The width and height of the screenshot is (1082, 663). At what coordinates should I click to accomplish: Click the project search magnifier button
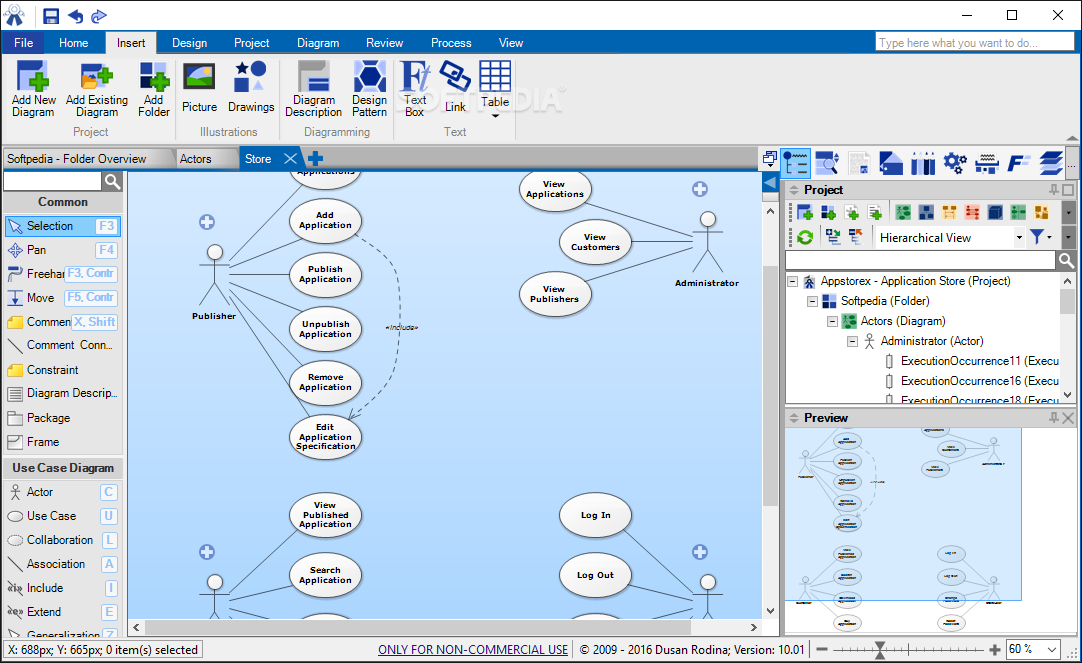pos(1066,260)
